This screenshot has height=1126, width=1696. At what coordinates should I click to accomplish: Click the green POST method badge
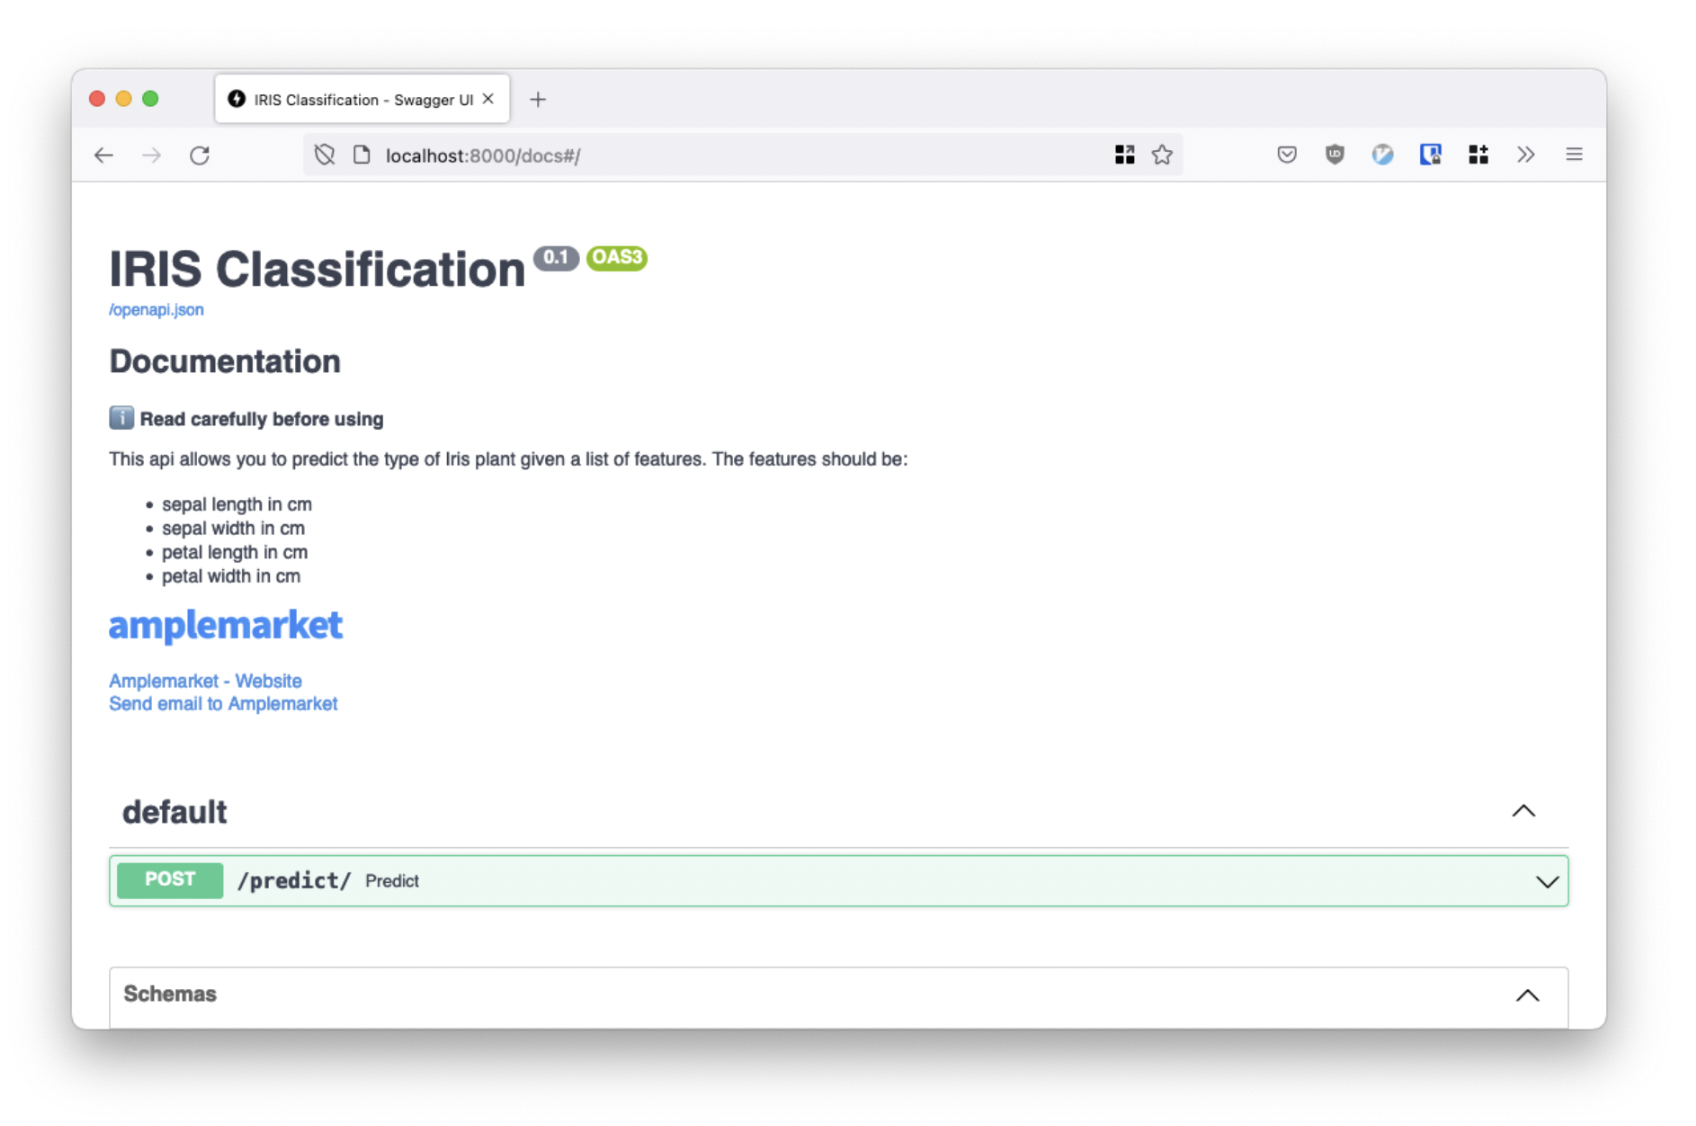(x=170, y=880)
